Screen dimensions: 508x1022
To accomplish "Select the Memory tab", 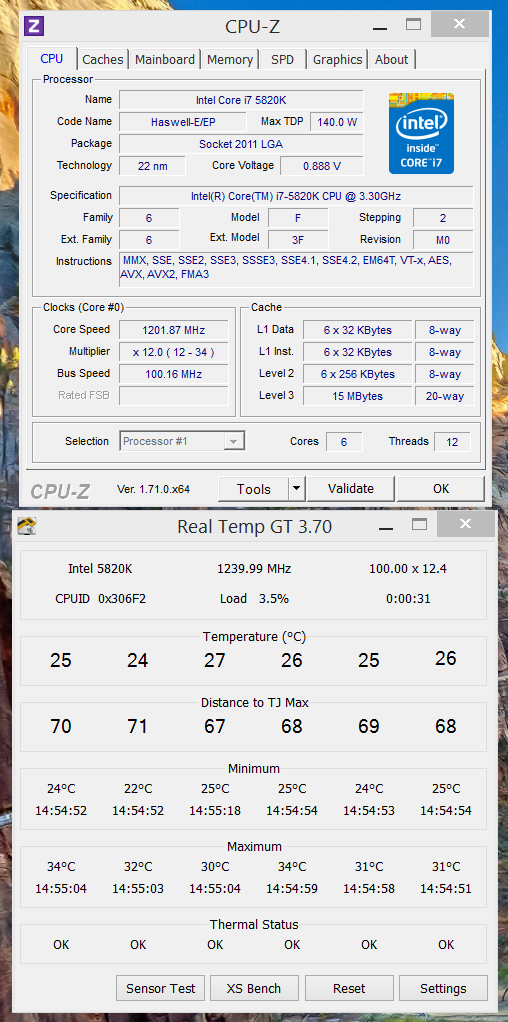I will [x=230, y=59].
